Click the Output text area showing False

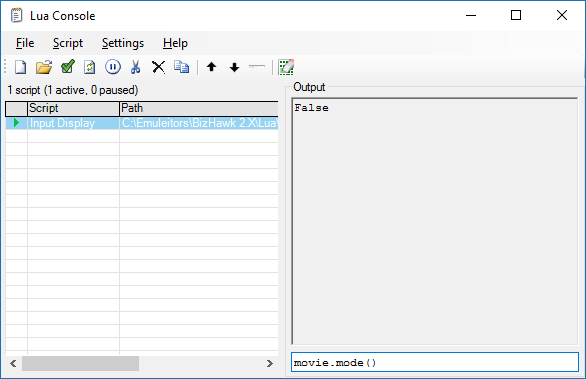[435, 221]
